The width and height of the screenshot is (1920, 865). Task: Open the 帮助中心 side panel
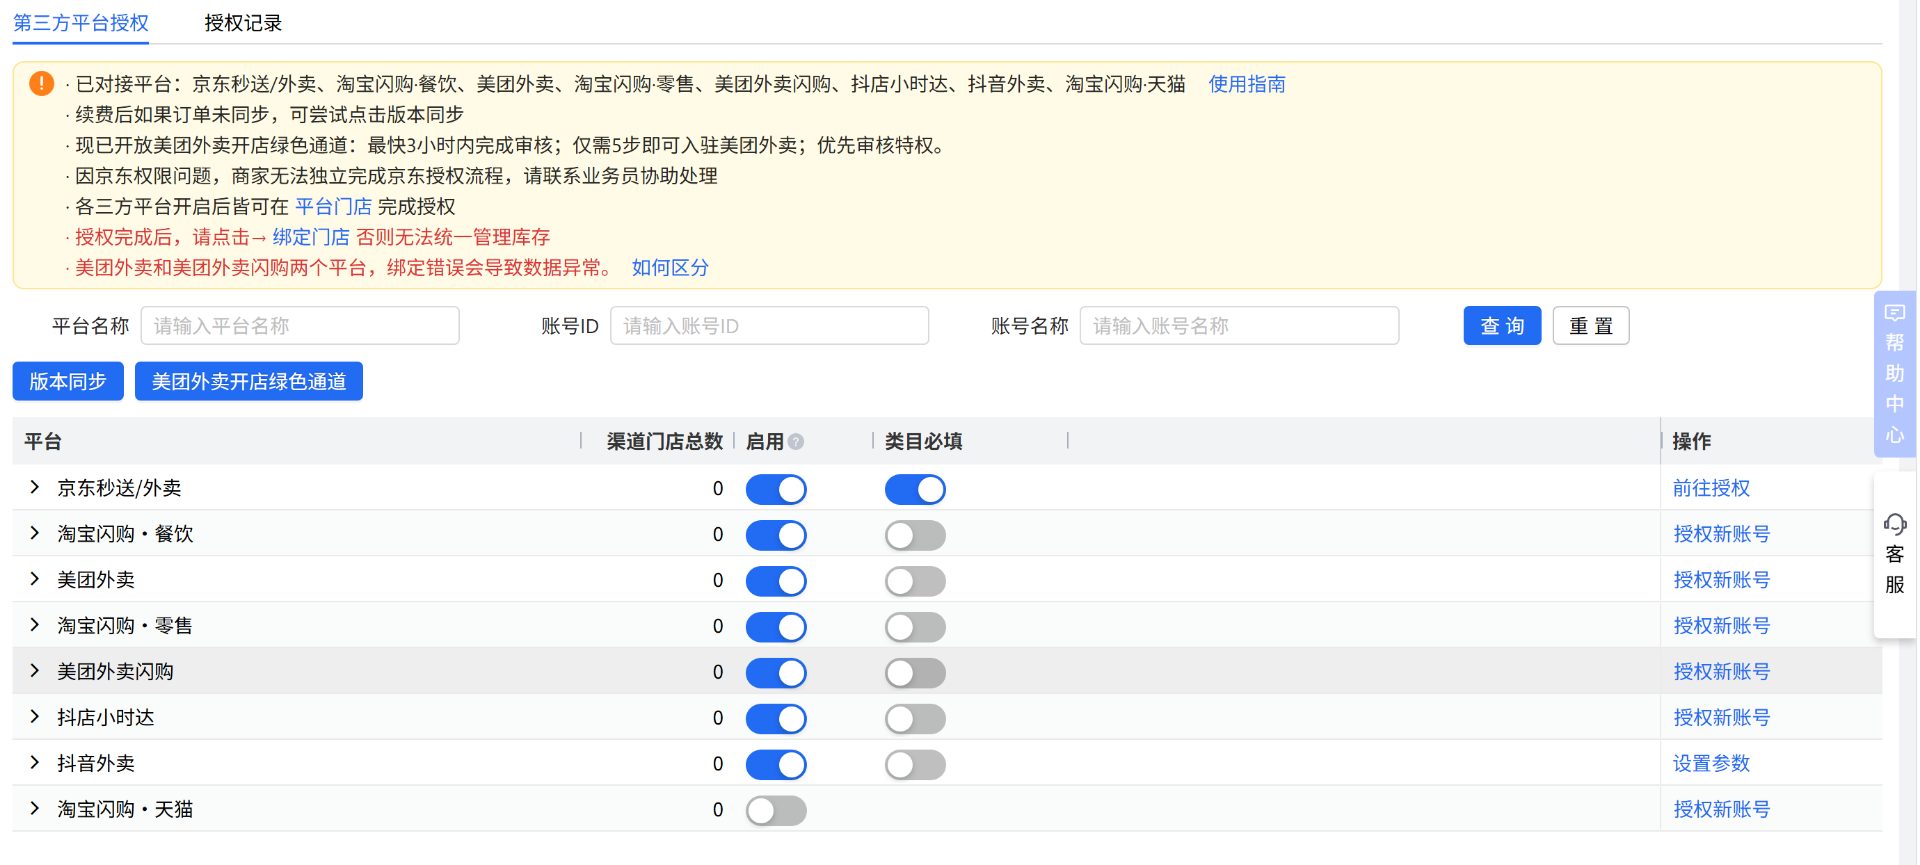click(x=1894, y=374)
